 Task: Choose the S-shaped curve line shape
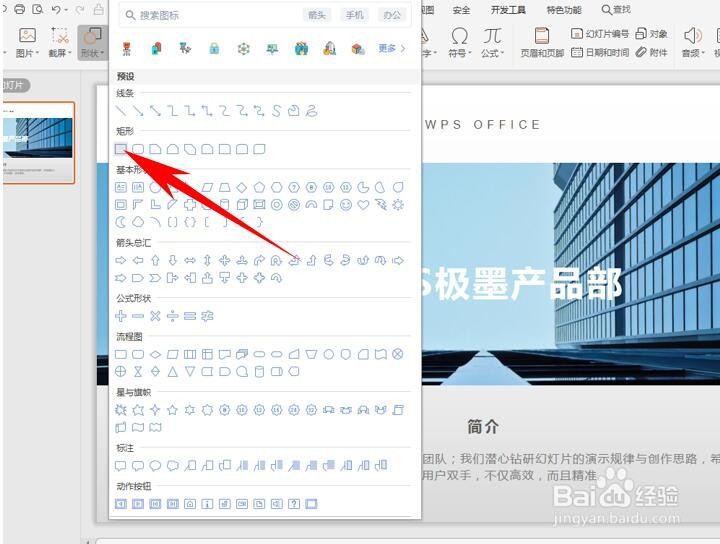click(x=276, y=111)
